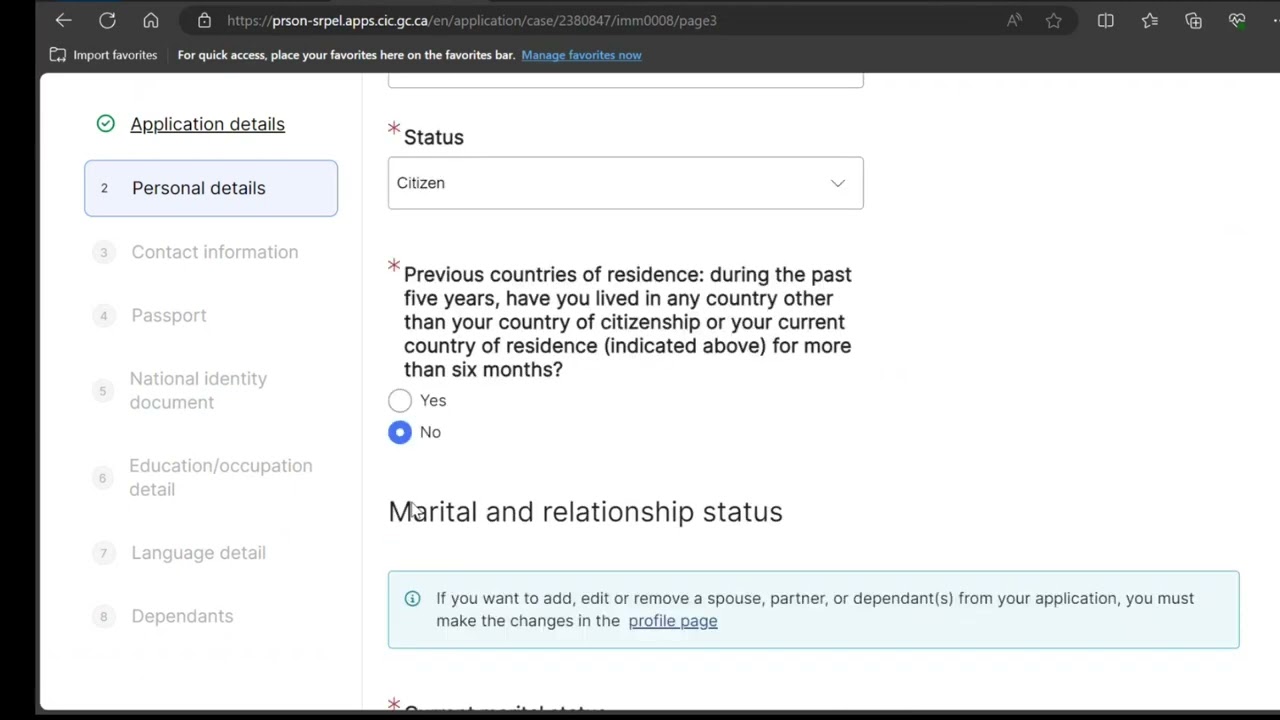1280x720 pixels.
Task: Click the Status field label
Action: click(433, 137)
